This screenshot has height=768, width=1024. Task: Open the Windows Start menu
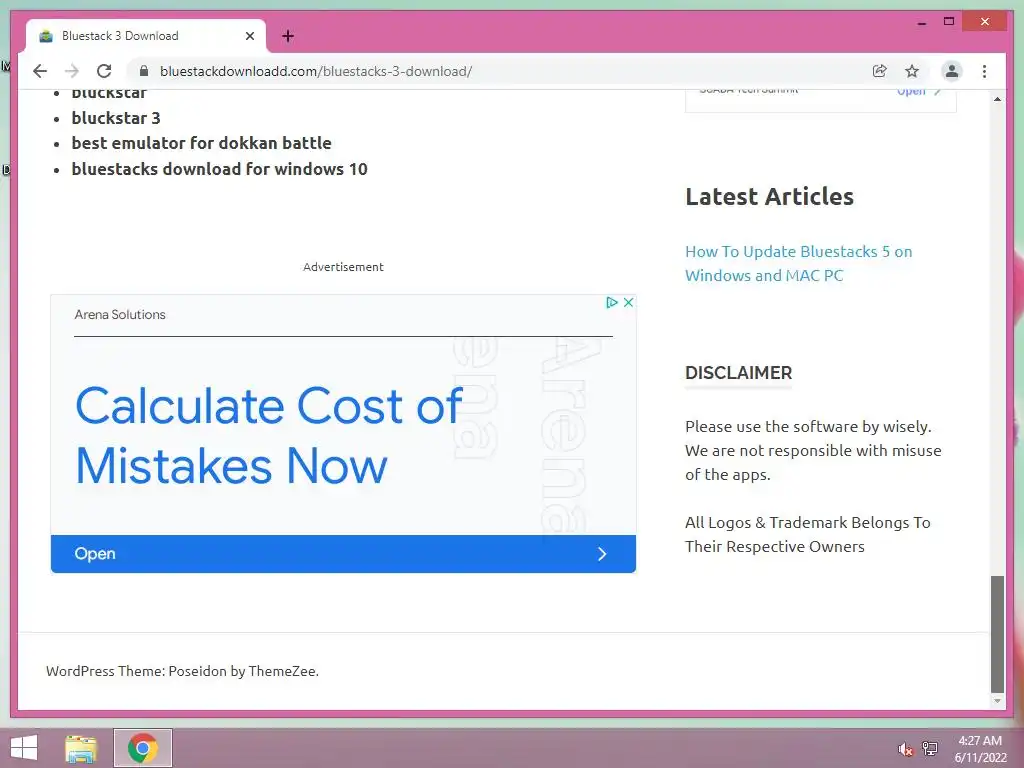pos(24,748)
